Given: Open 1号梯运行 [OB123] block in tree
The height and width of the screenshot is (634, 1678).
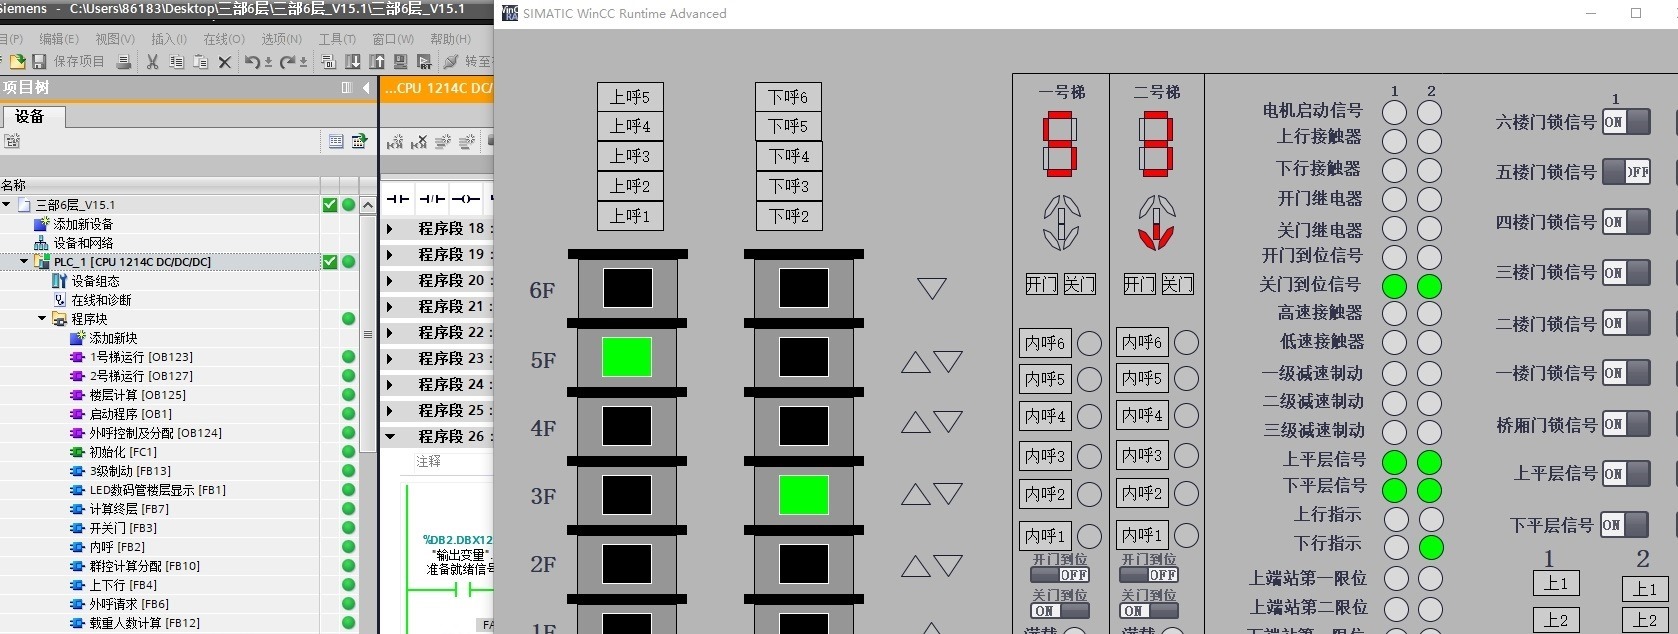Looking at the screenshot, I should click(131, 357).
